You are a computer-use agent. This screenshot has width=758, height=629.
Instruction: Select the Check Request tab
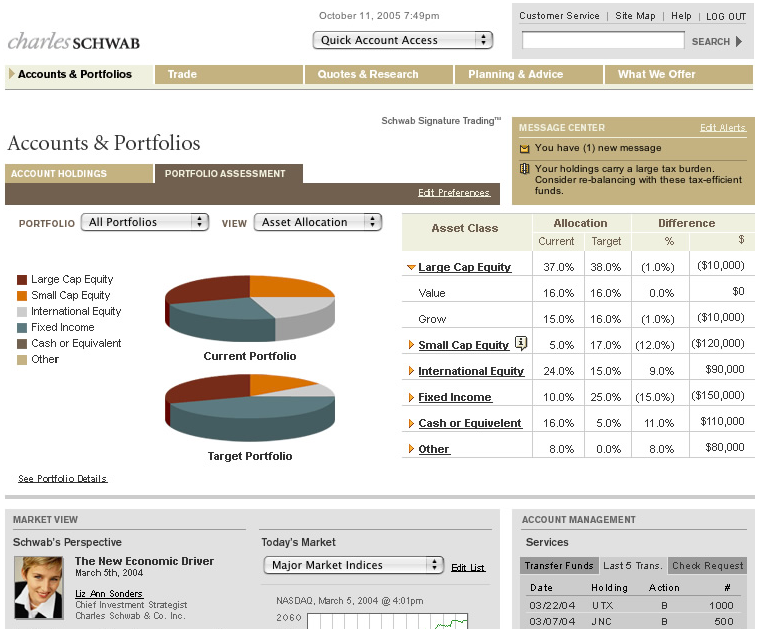707,566
